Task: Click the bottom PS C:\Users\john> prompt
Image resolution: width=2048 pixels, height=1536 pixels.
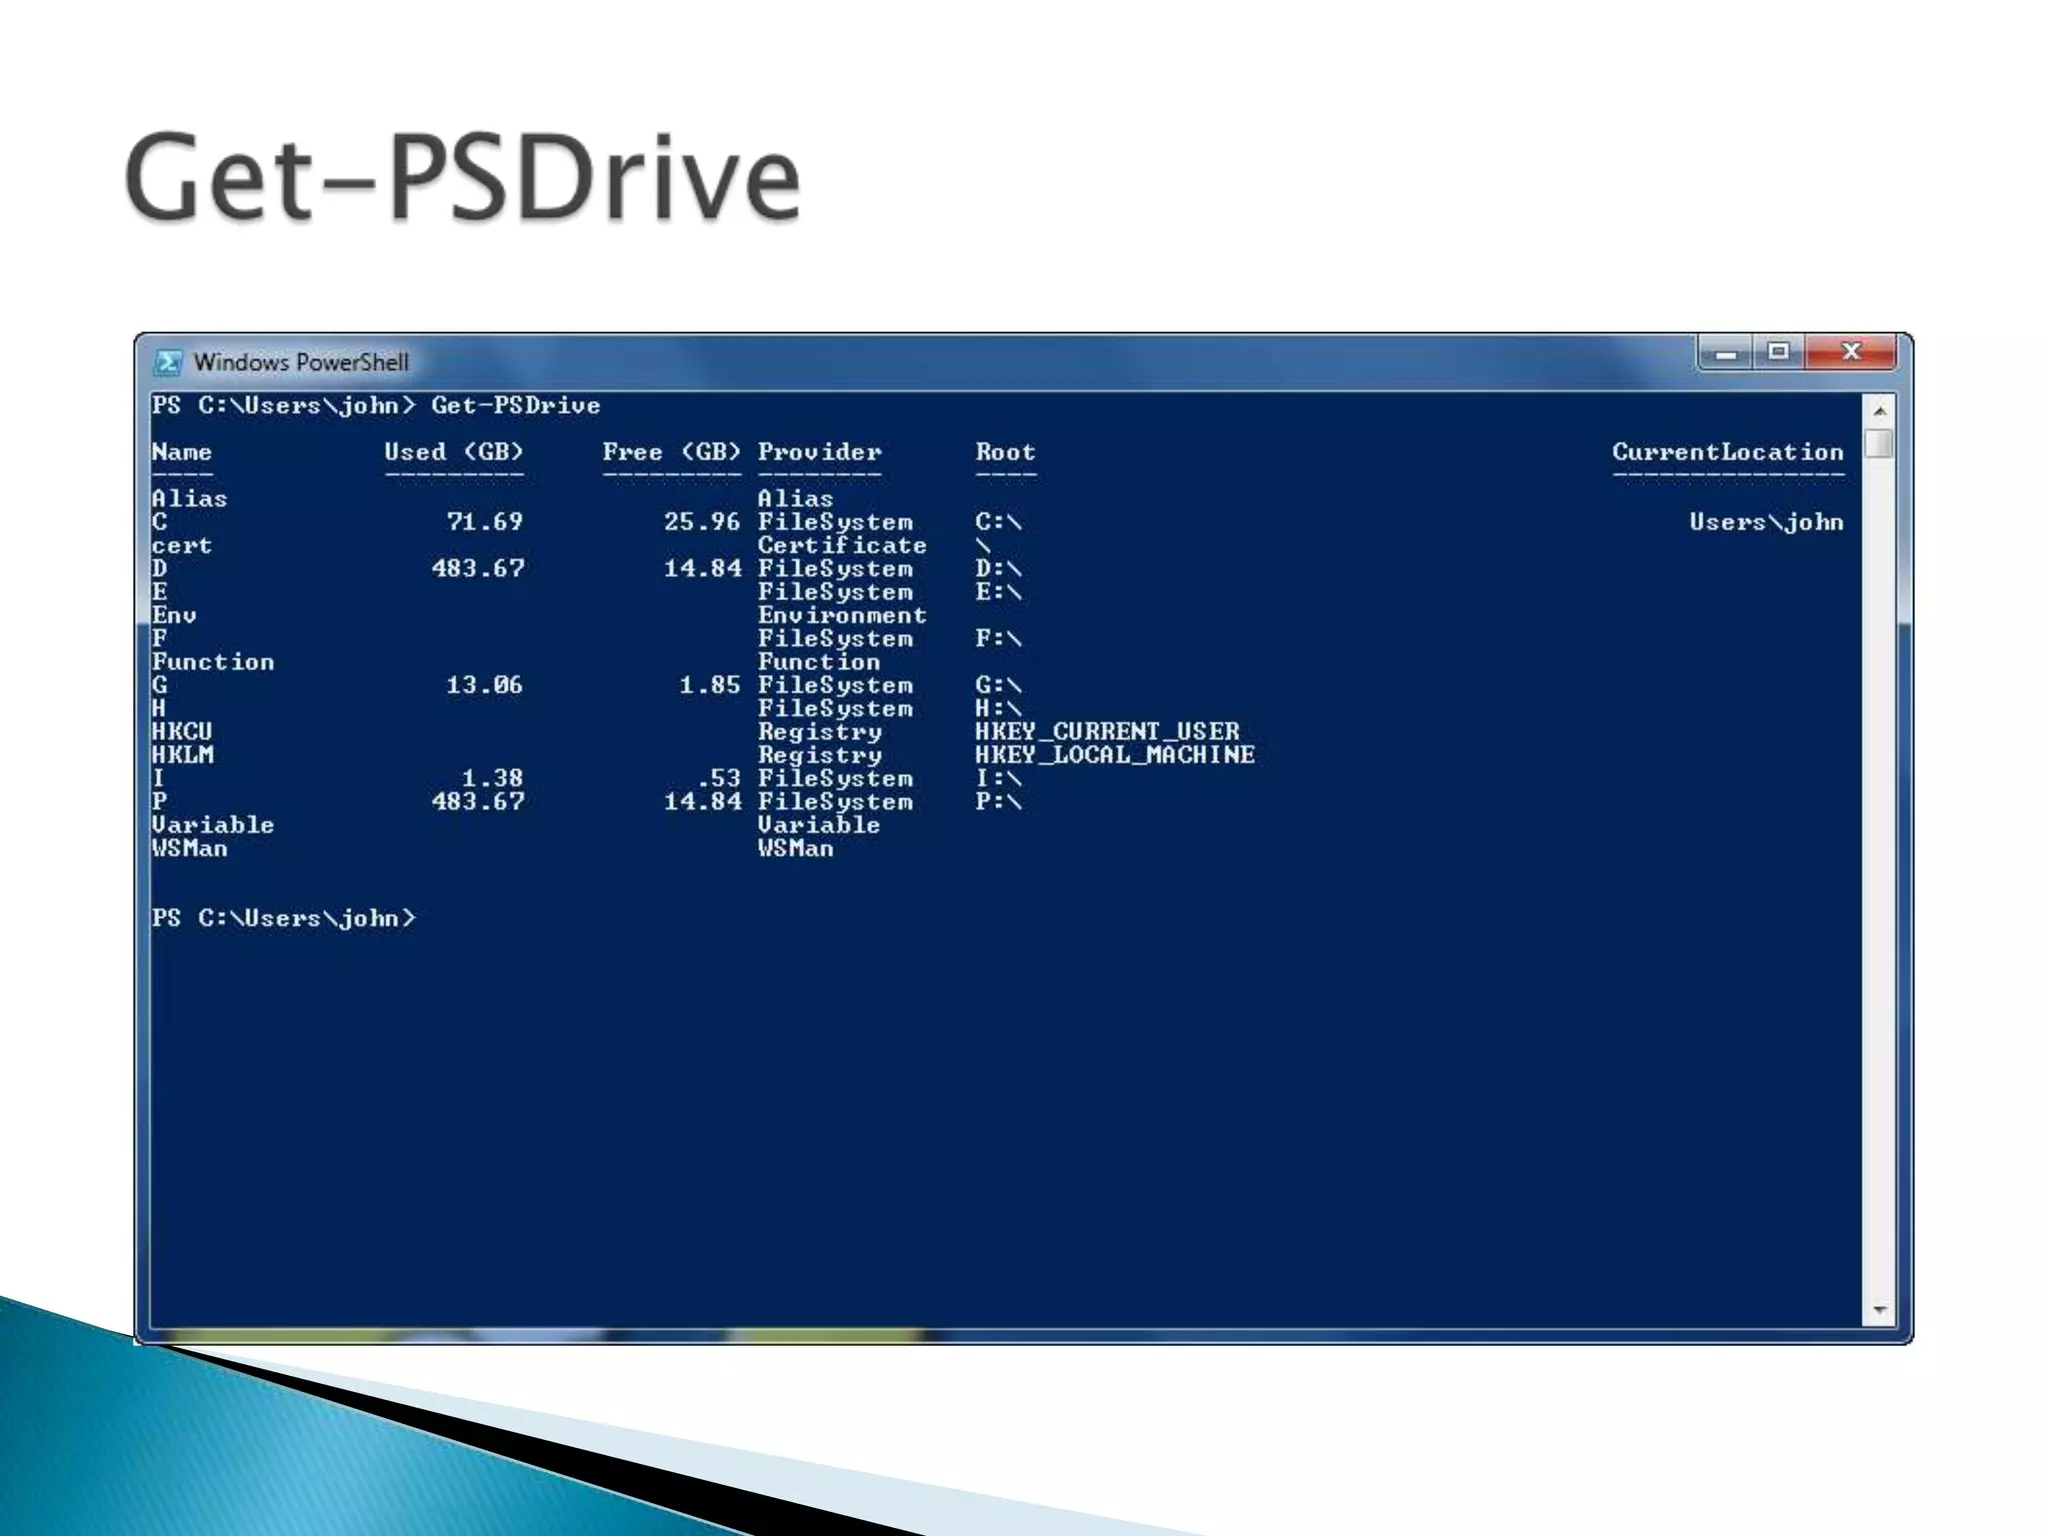Action: click(284, 918)
